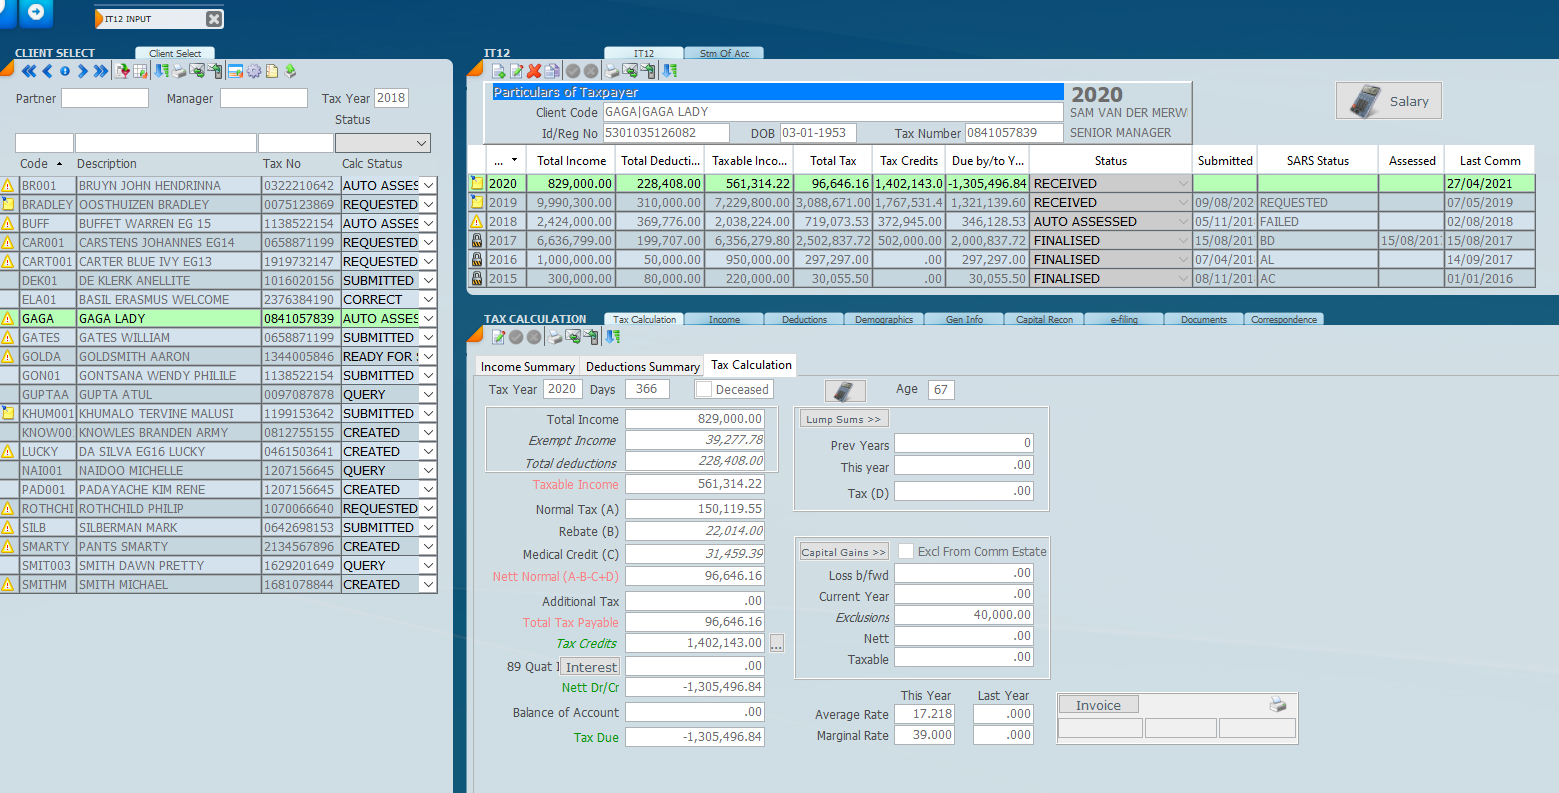
Task: Click the Lump Sums >> button
Action: tap(843, 419)
